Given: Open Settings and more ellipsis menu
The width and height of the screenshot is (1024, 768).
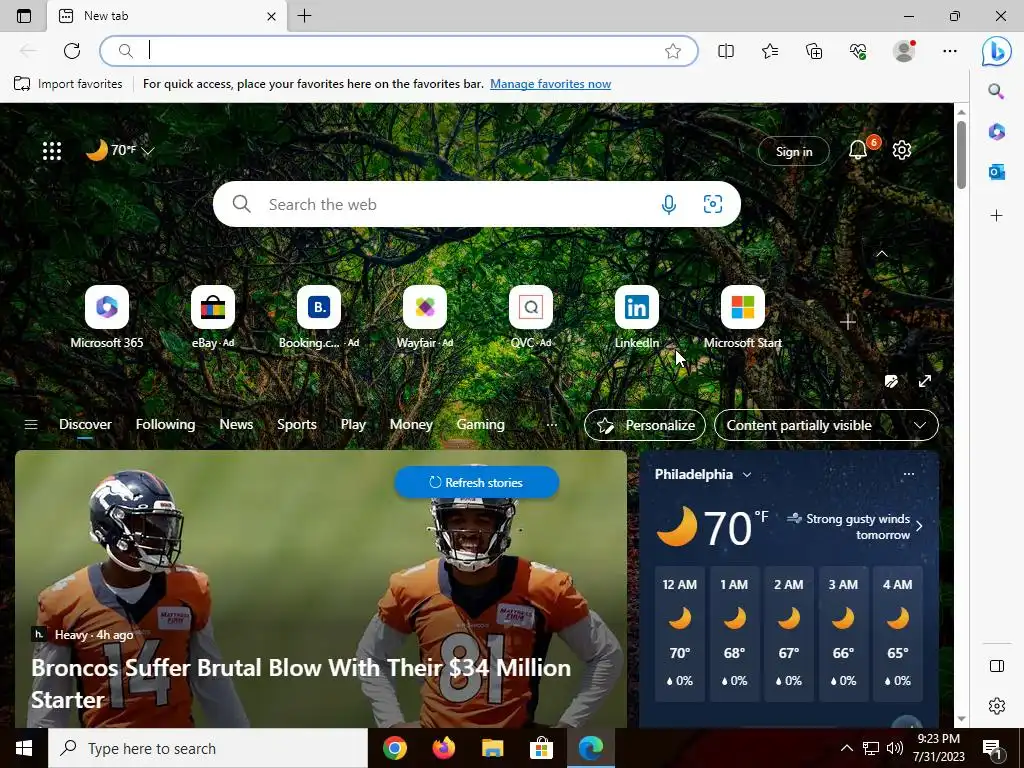Looking at the screenshot, I should pos(950,51).
